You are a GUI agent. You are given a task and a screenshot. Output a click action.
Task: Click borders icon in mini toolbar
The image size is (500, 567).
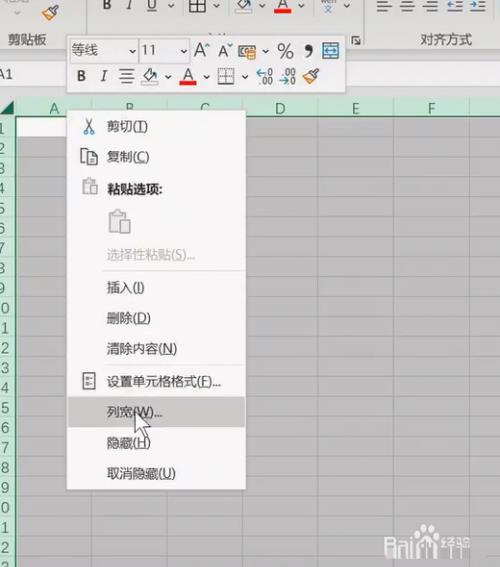pos(226,76)
